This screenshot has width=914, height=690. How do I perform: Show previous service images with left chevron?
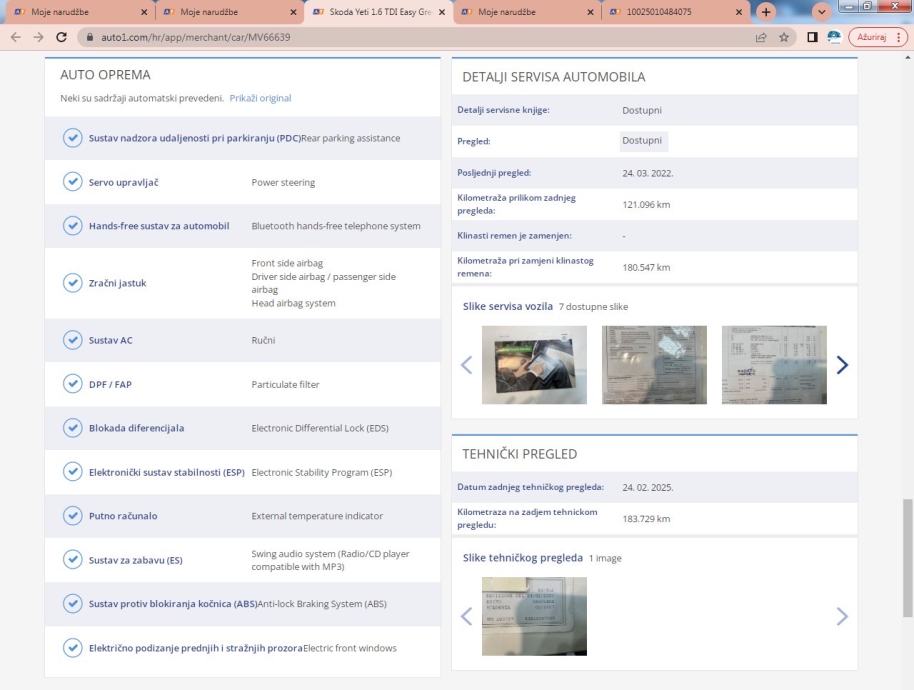click(466, 365)
